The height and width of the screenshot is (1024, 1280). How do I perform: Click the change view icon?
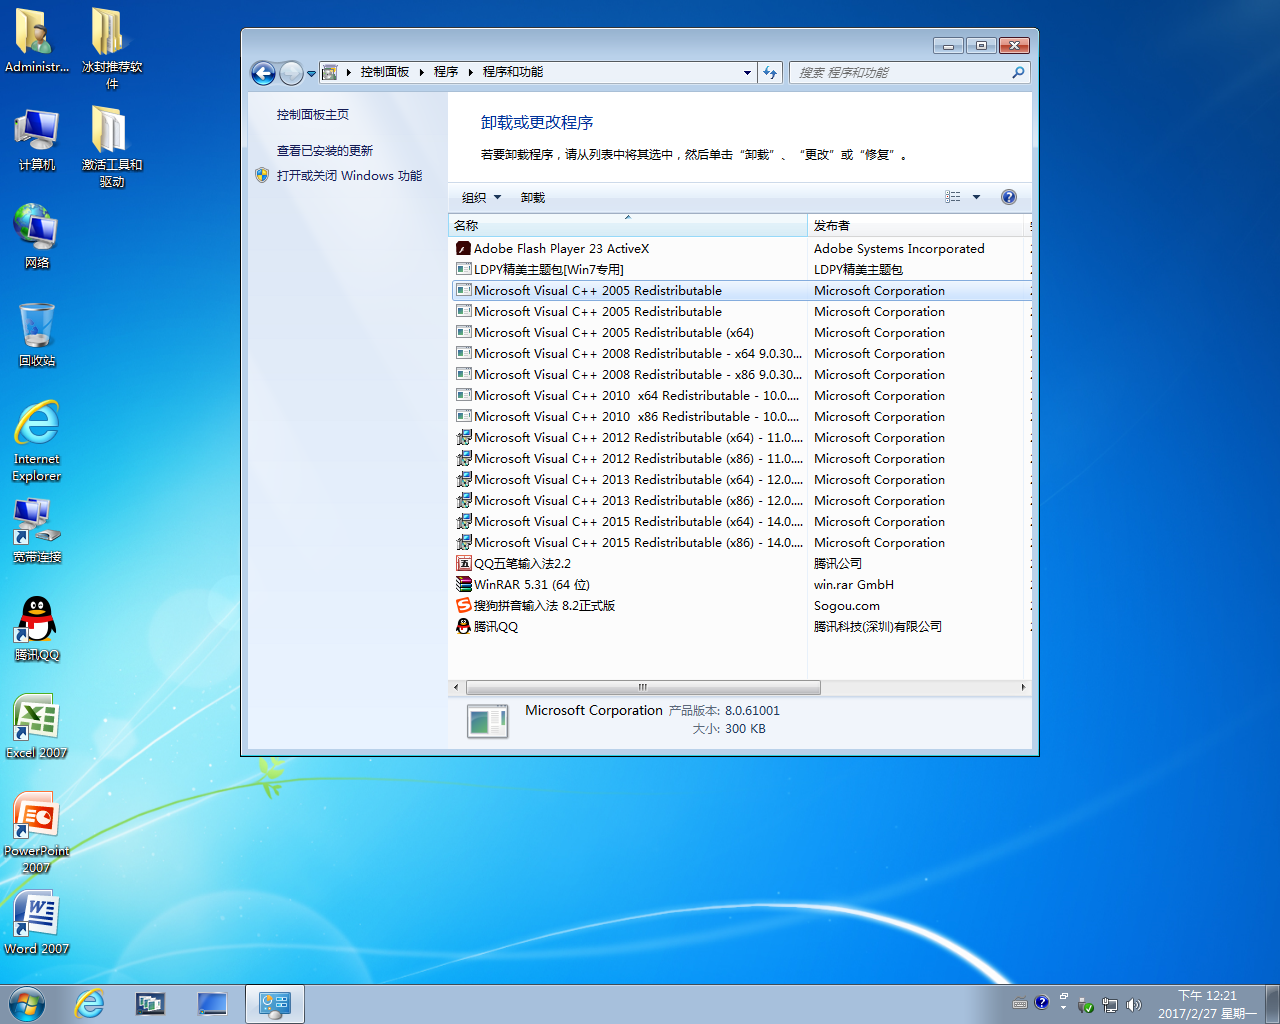[953, 197]
